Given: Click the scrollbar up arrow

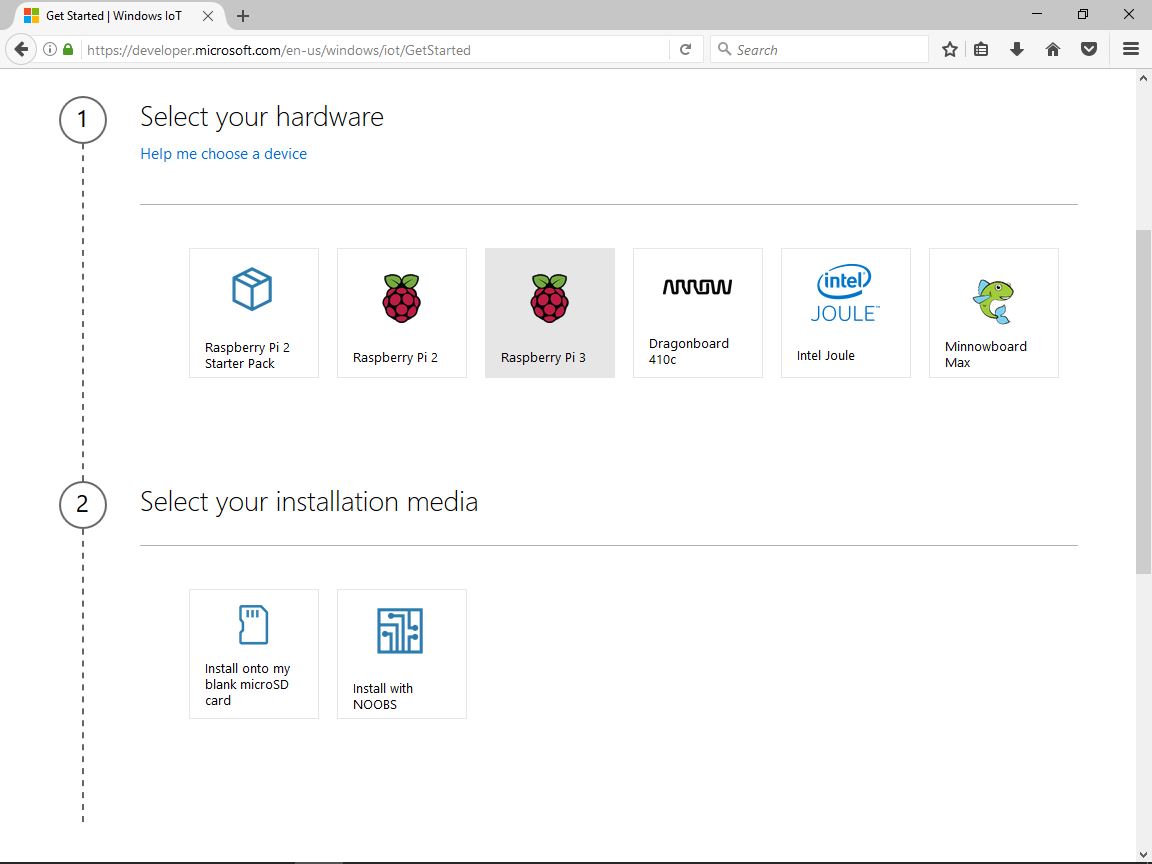Looking at the screenshot, I should pos(1143,77).
